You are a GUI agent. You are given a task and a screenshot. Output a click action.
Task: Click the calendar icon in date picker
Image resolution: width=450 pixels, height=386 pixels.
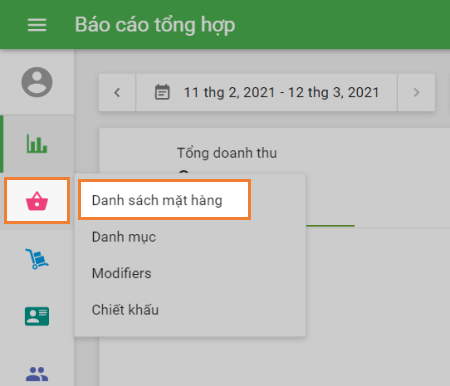pos(162,92)
